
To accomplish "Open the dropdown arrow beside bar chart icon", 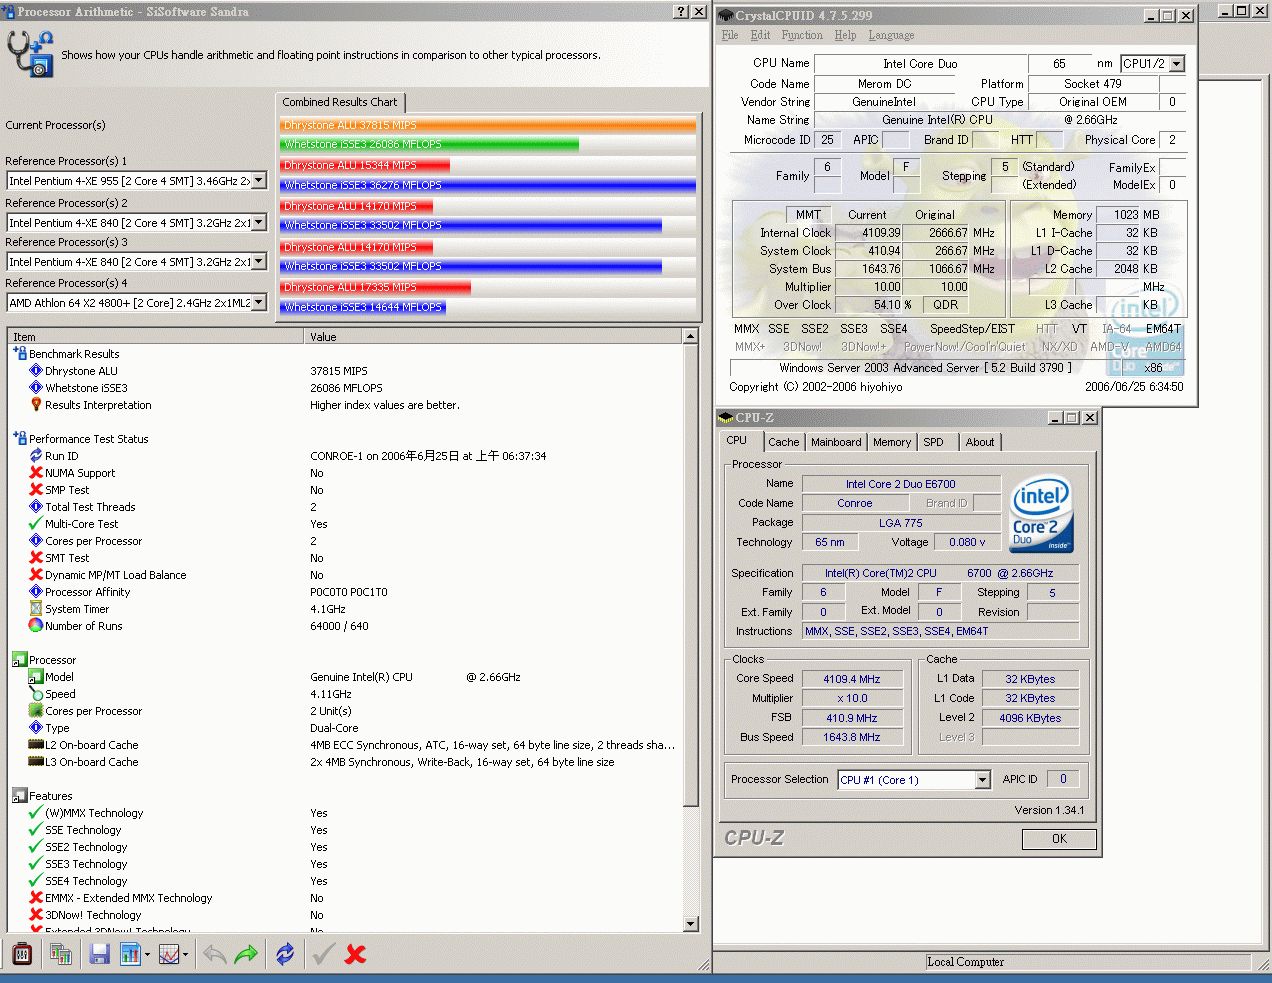I will point(147,955).
